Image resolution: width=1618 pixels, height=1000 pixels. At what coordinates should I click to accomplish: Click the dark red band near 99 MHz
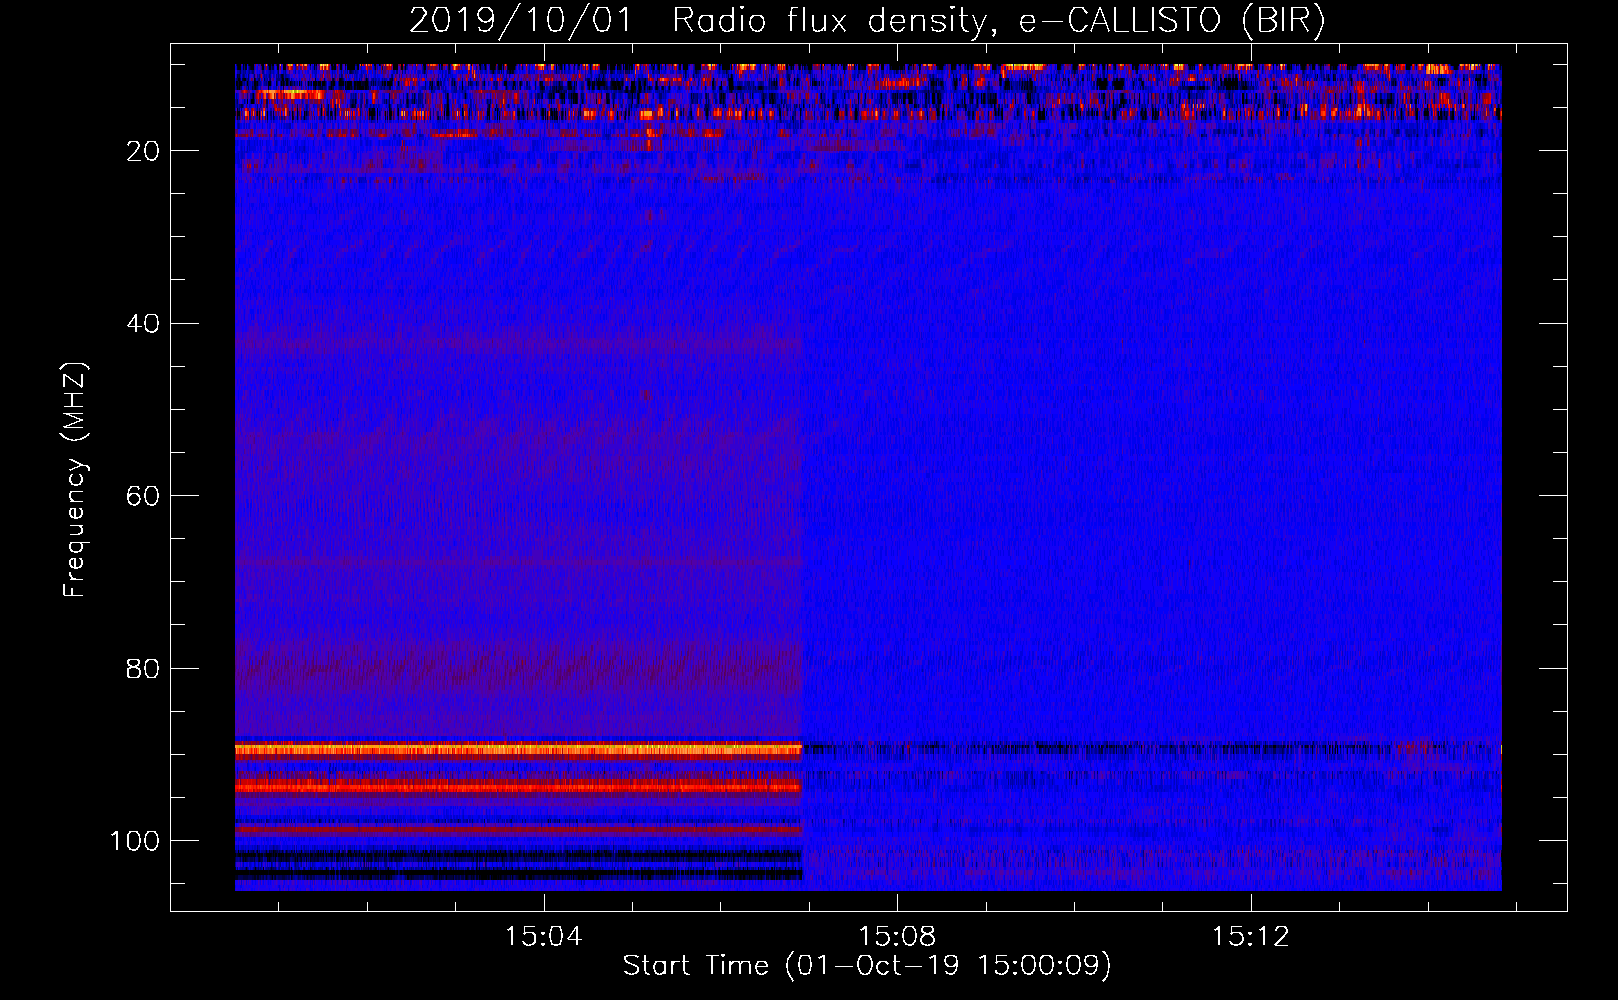click(x=518, y=830)
